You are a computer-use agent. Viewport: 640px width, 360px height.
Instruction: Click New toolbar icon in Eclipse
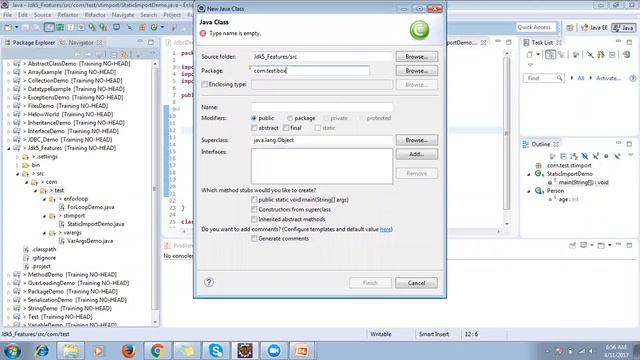pos(8,27)
